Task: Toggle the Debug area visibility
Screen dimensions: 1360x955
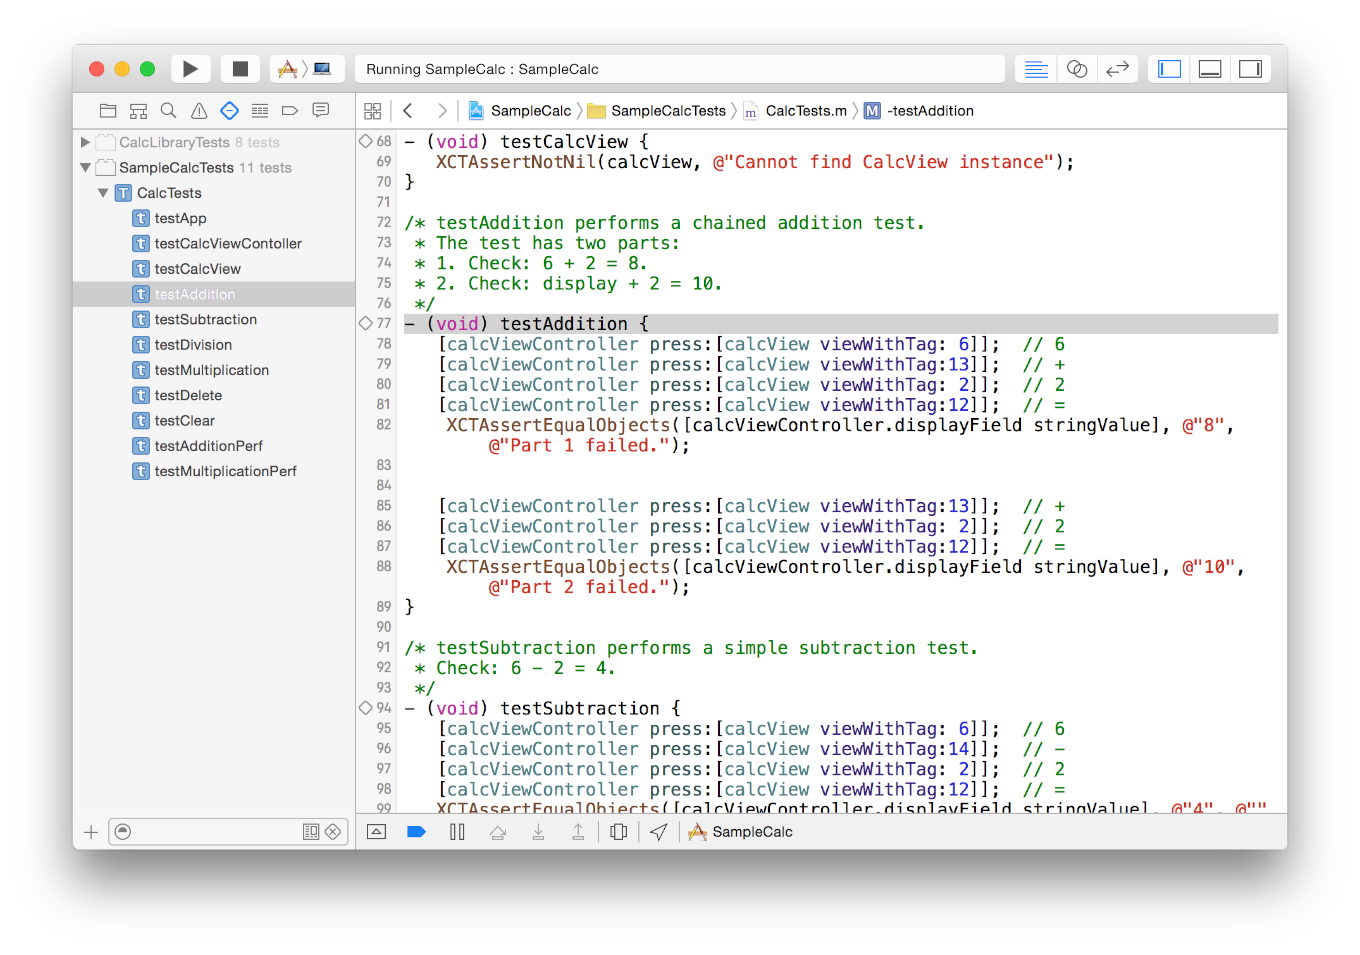Action: click(1210, 69)
